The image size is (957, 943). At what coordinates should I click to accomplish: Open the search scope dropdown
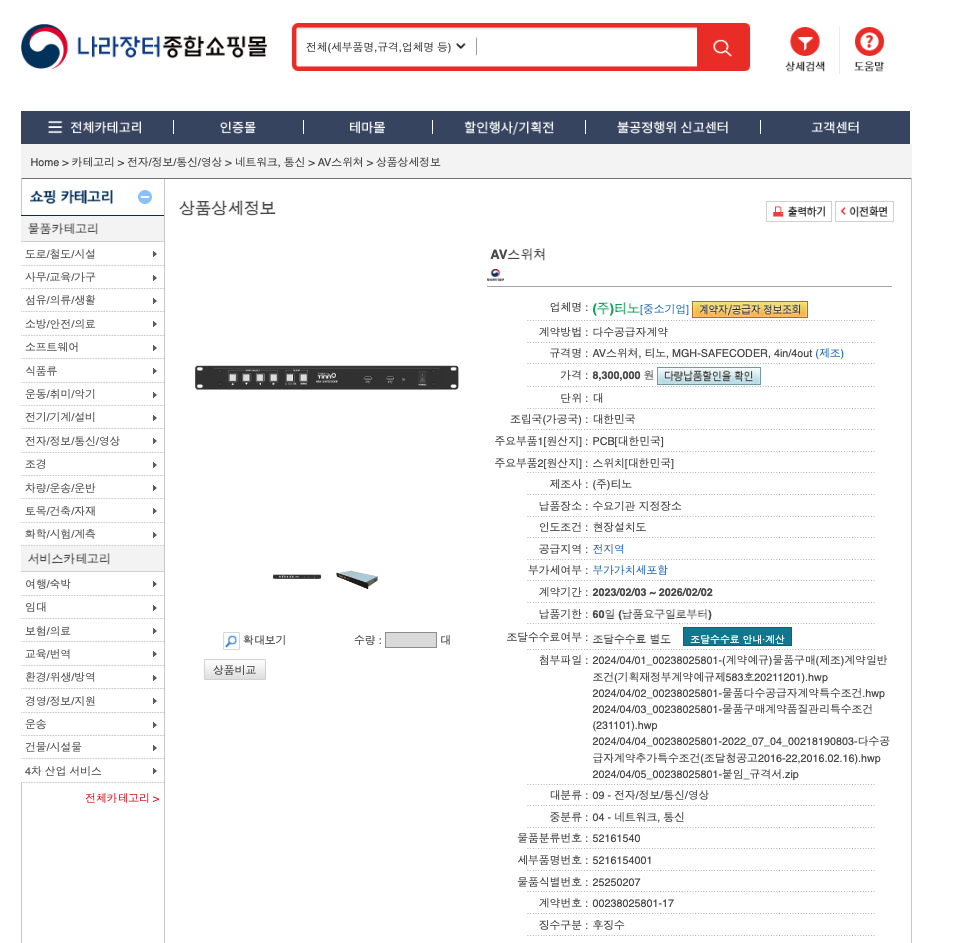(x=386, y=47)
